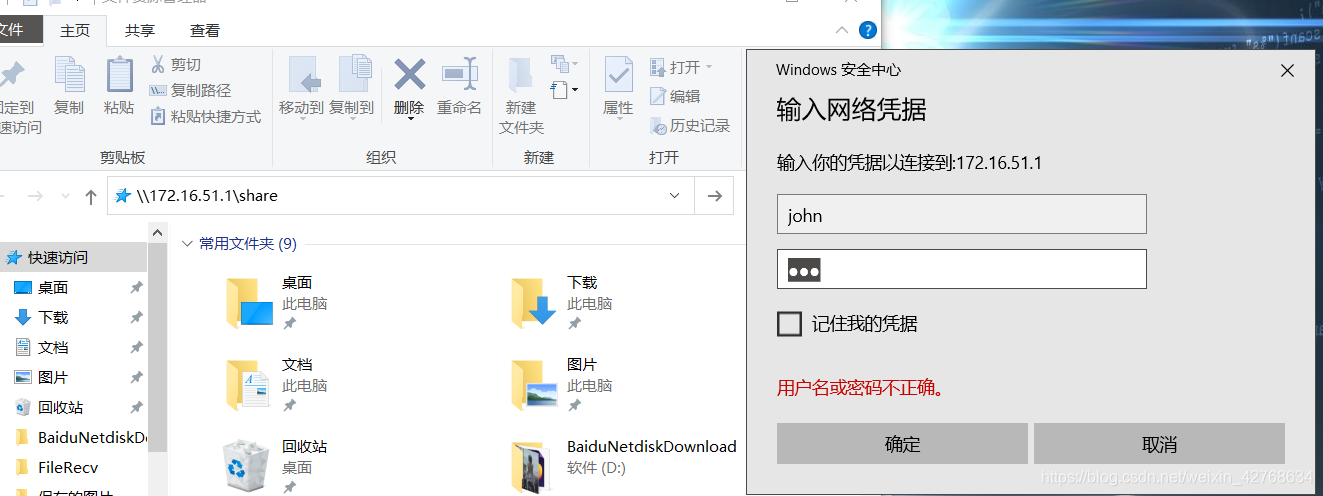Screen dimensions: 1323x496
Task: Open Downloads (下载) folder icon in list
Action: point(533,303)
